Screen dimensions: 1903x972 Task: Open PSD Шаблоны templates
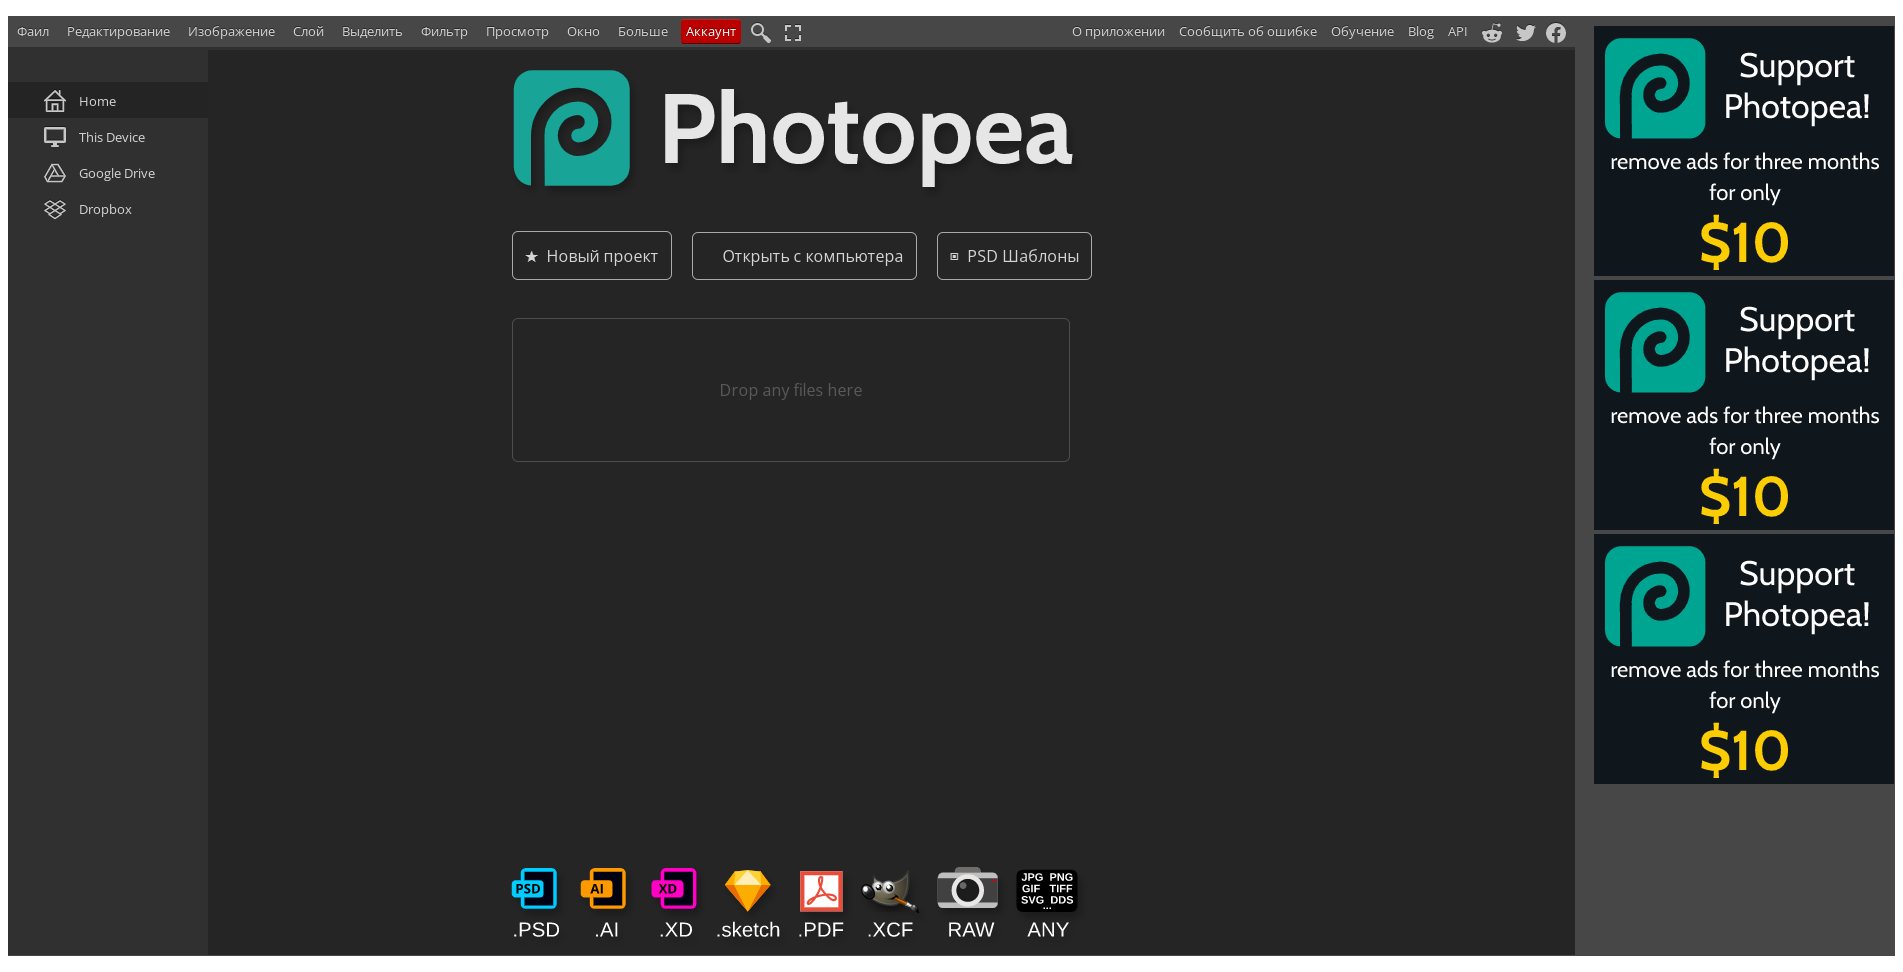pos(1014,256)
